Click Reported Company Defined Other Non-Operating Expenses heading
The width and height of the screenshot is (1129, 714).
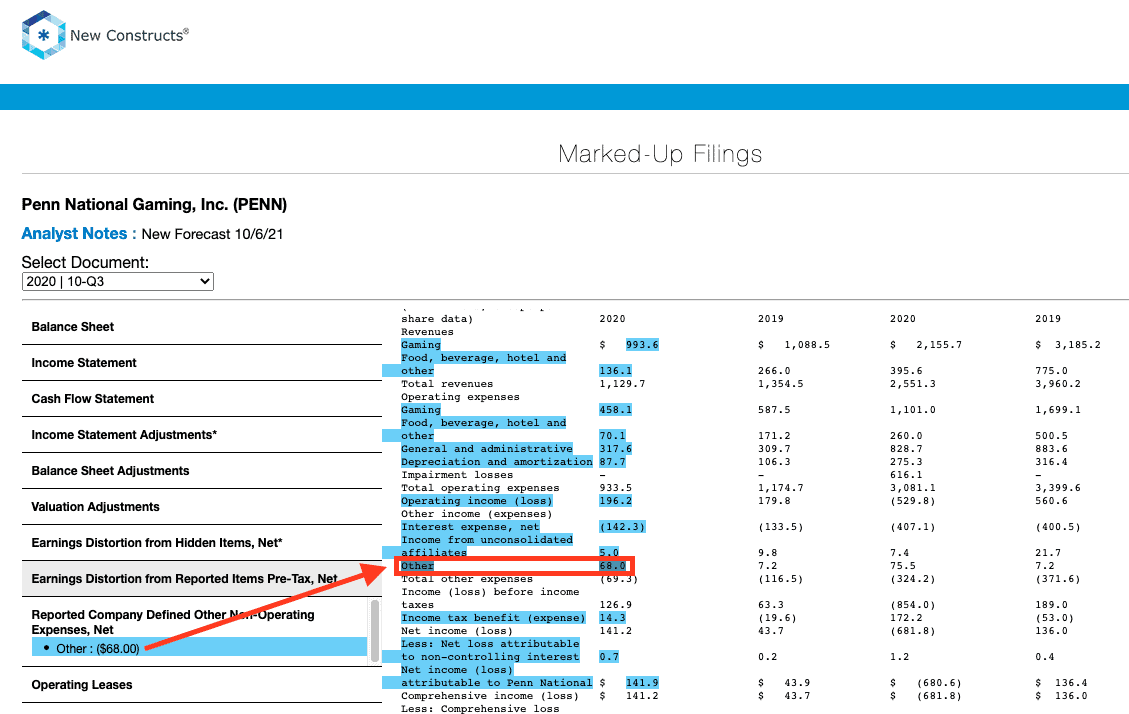(x=173, y=622)
